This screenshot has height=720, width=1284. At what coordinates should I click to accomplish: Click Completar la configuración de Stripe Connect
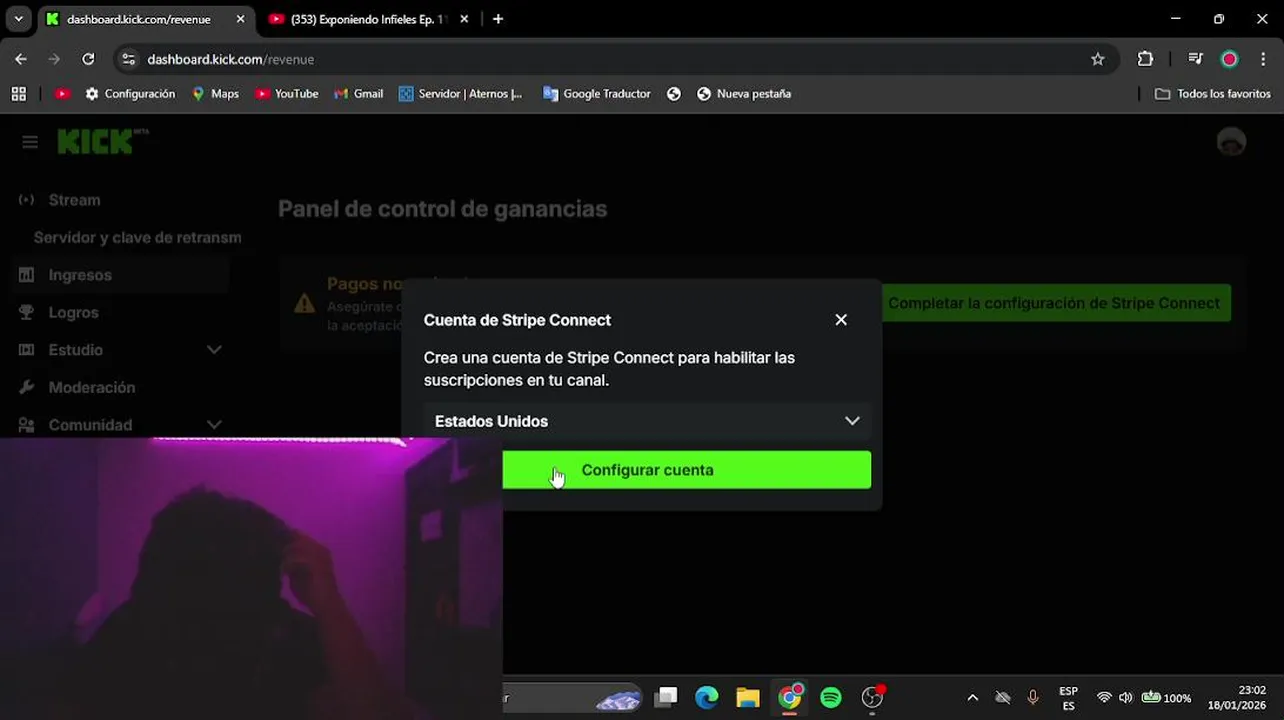pyautogui.click(x=1054, y=303)
